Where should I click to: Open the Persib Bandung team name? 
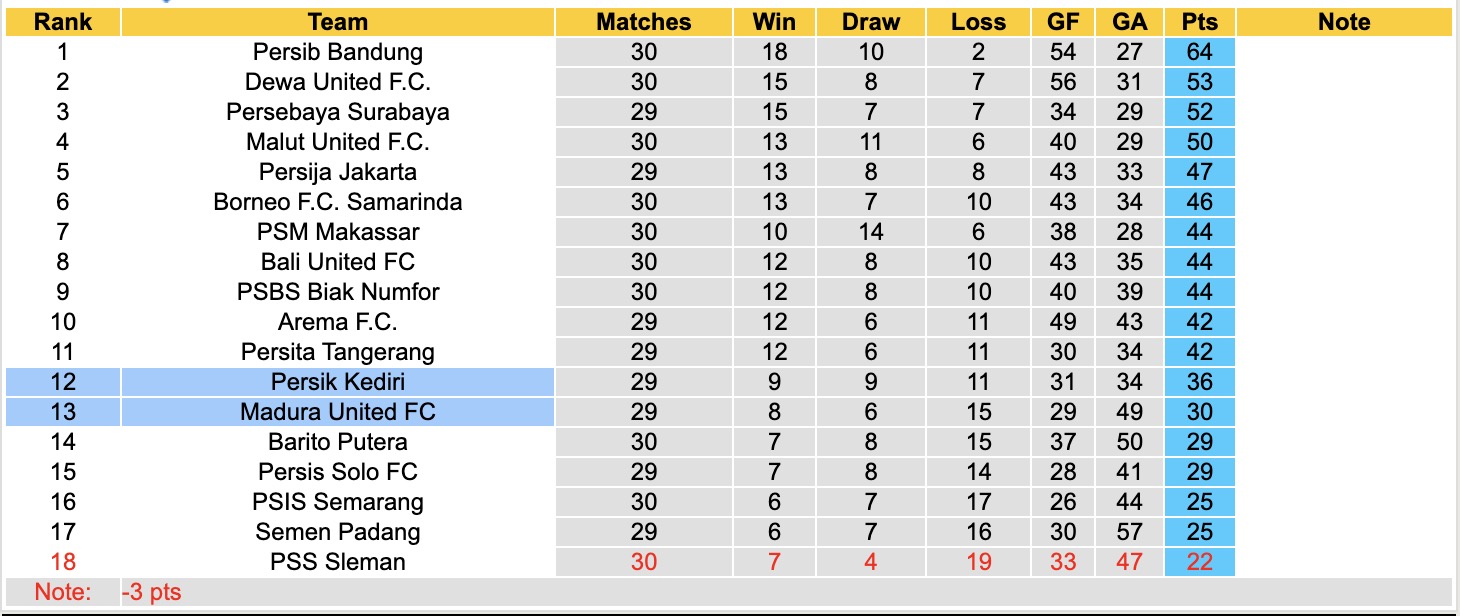pos(338,52)
